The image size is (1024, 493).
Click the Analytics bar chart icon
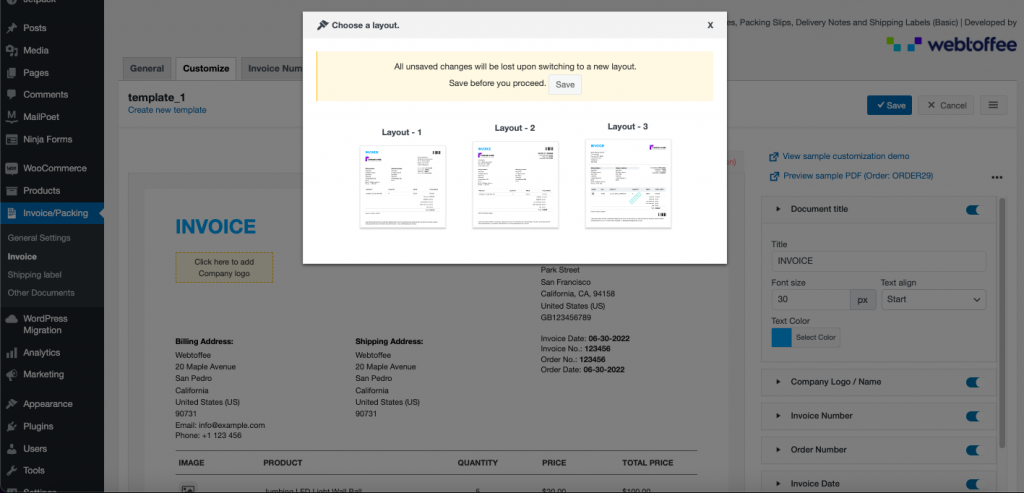[11, 353]
